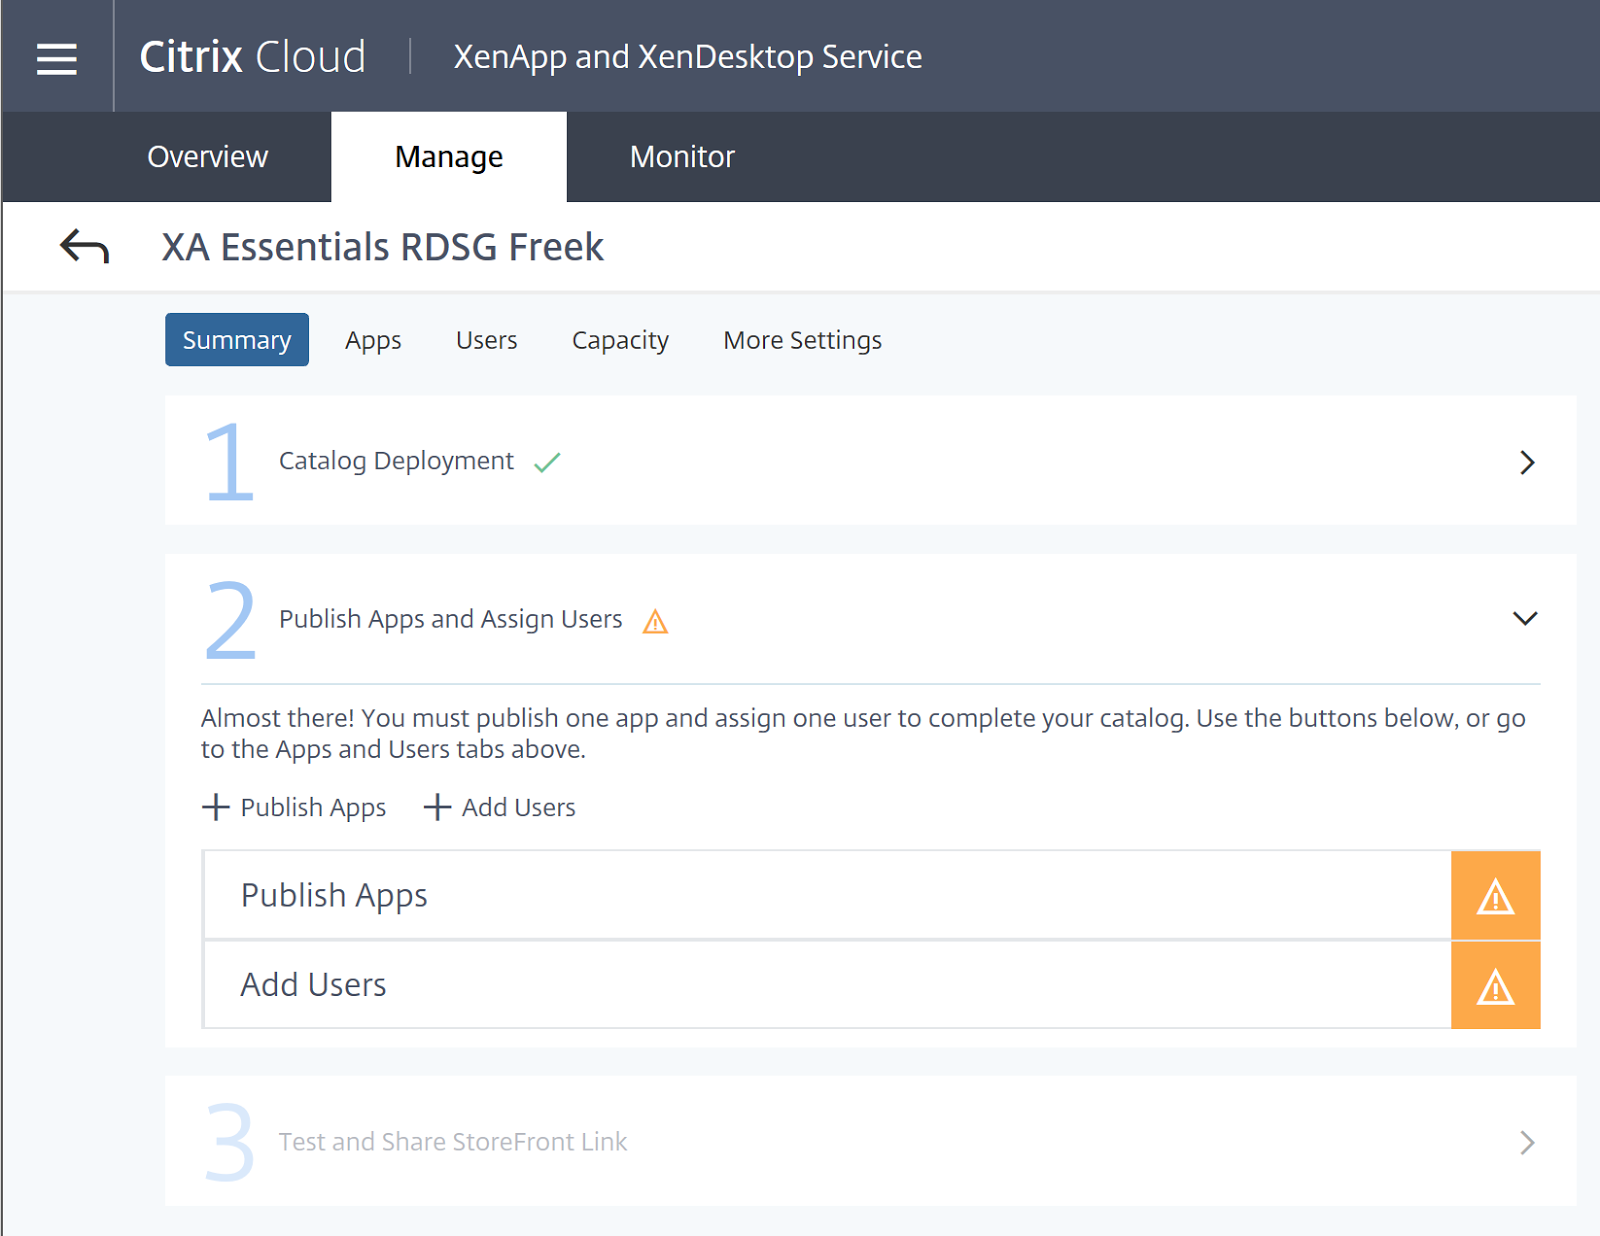Open the hamburger navigation menu

point(57,58)
